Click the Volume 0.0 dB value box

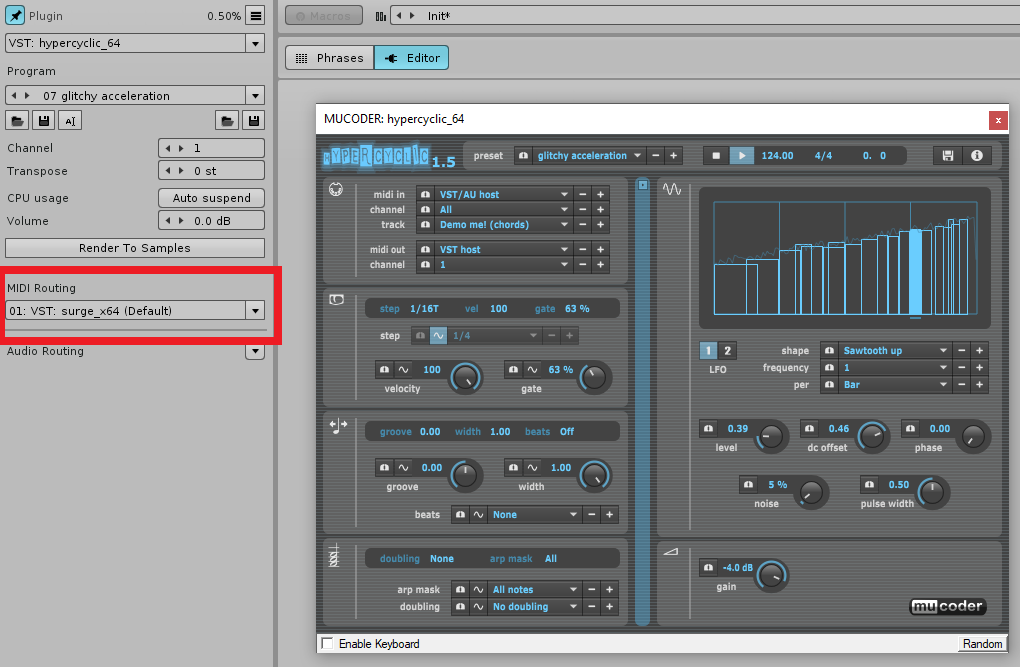(x=211, y=221)
